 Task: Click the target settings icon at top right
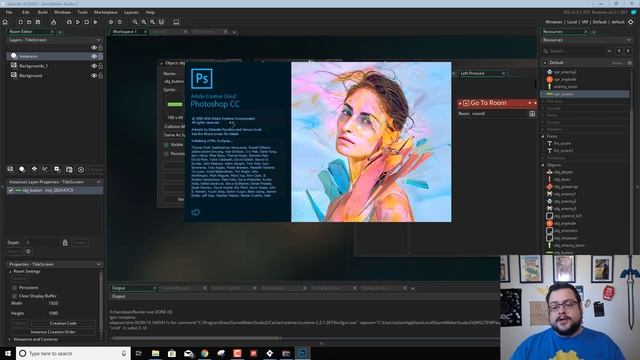(631, 22)
